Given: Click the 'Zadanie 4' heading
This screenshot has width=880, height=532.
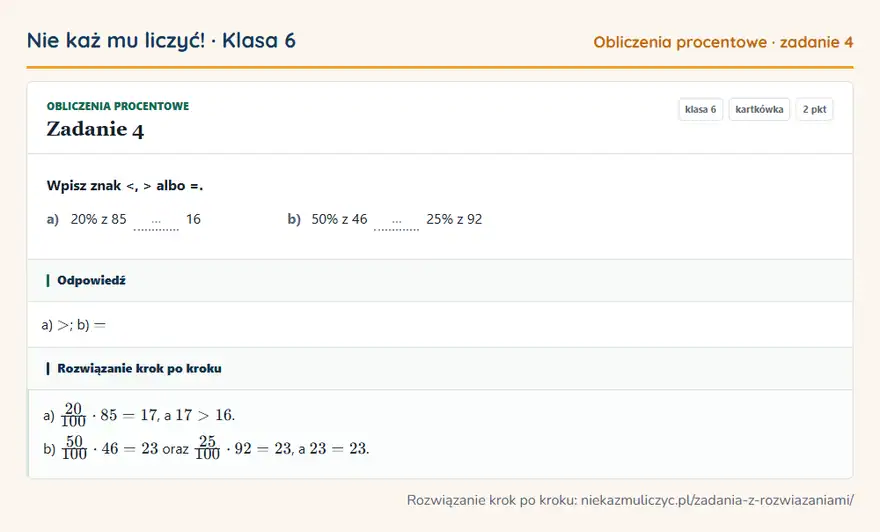Looking at the screenshot, I should click(x=95, y=129).
